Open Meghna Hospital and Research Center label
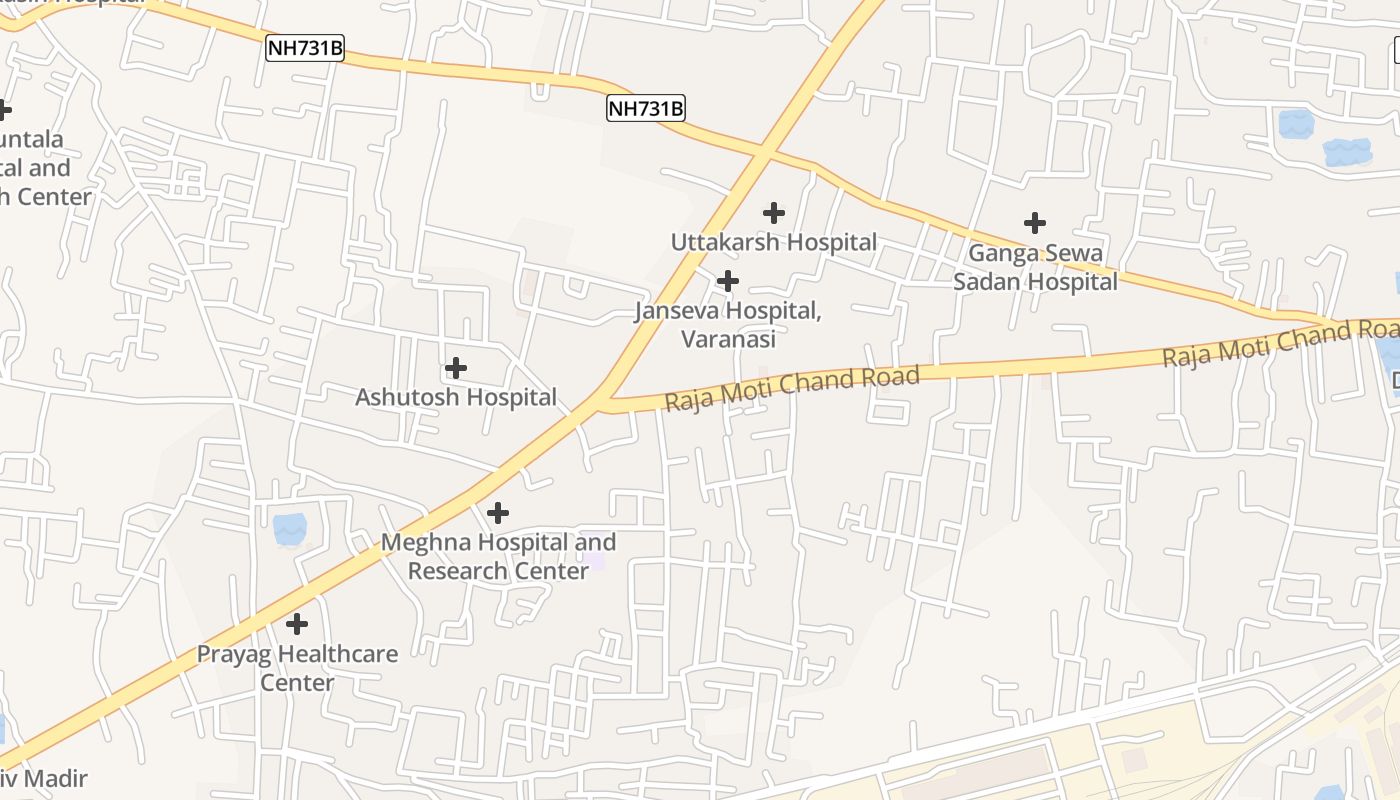 (499, 557)
